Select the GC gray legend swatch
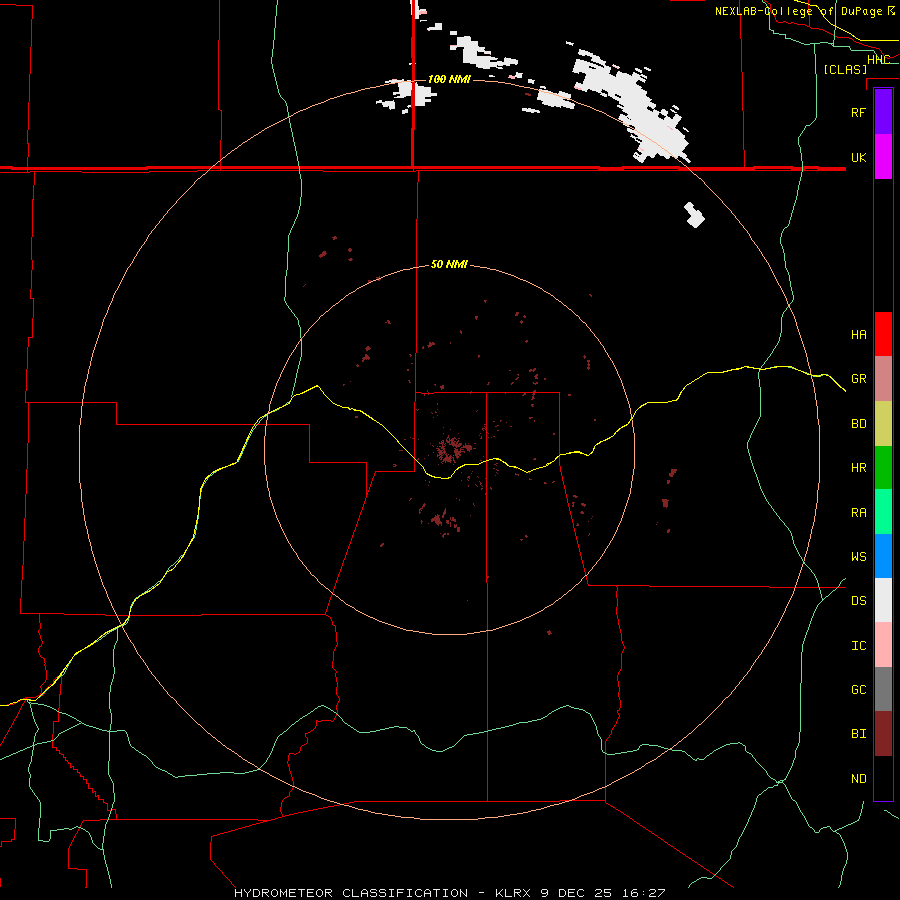The height and width of the screenshot is (900, 900). tap(883, 689)
